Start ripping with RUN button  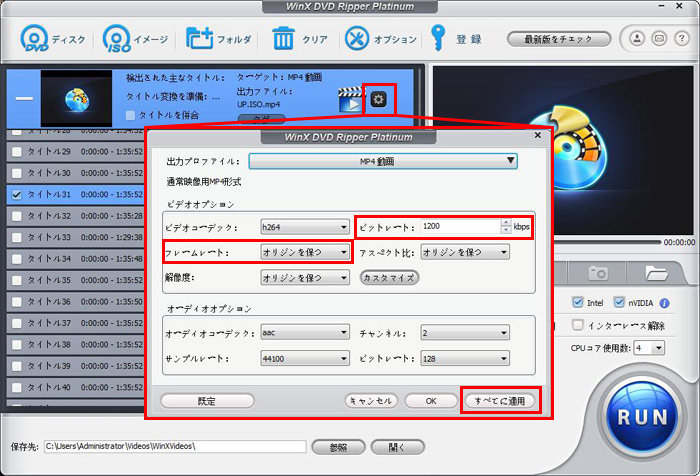point(642,418)
